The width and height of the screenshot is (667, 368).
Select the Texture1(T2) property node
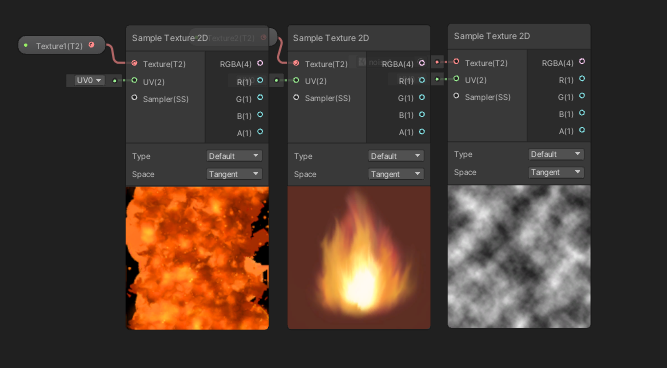[61, 45]
